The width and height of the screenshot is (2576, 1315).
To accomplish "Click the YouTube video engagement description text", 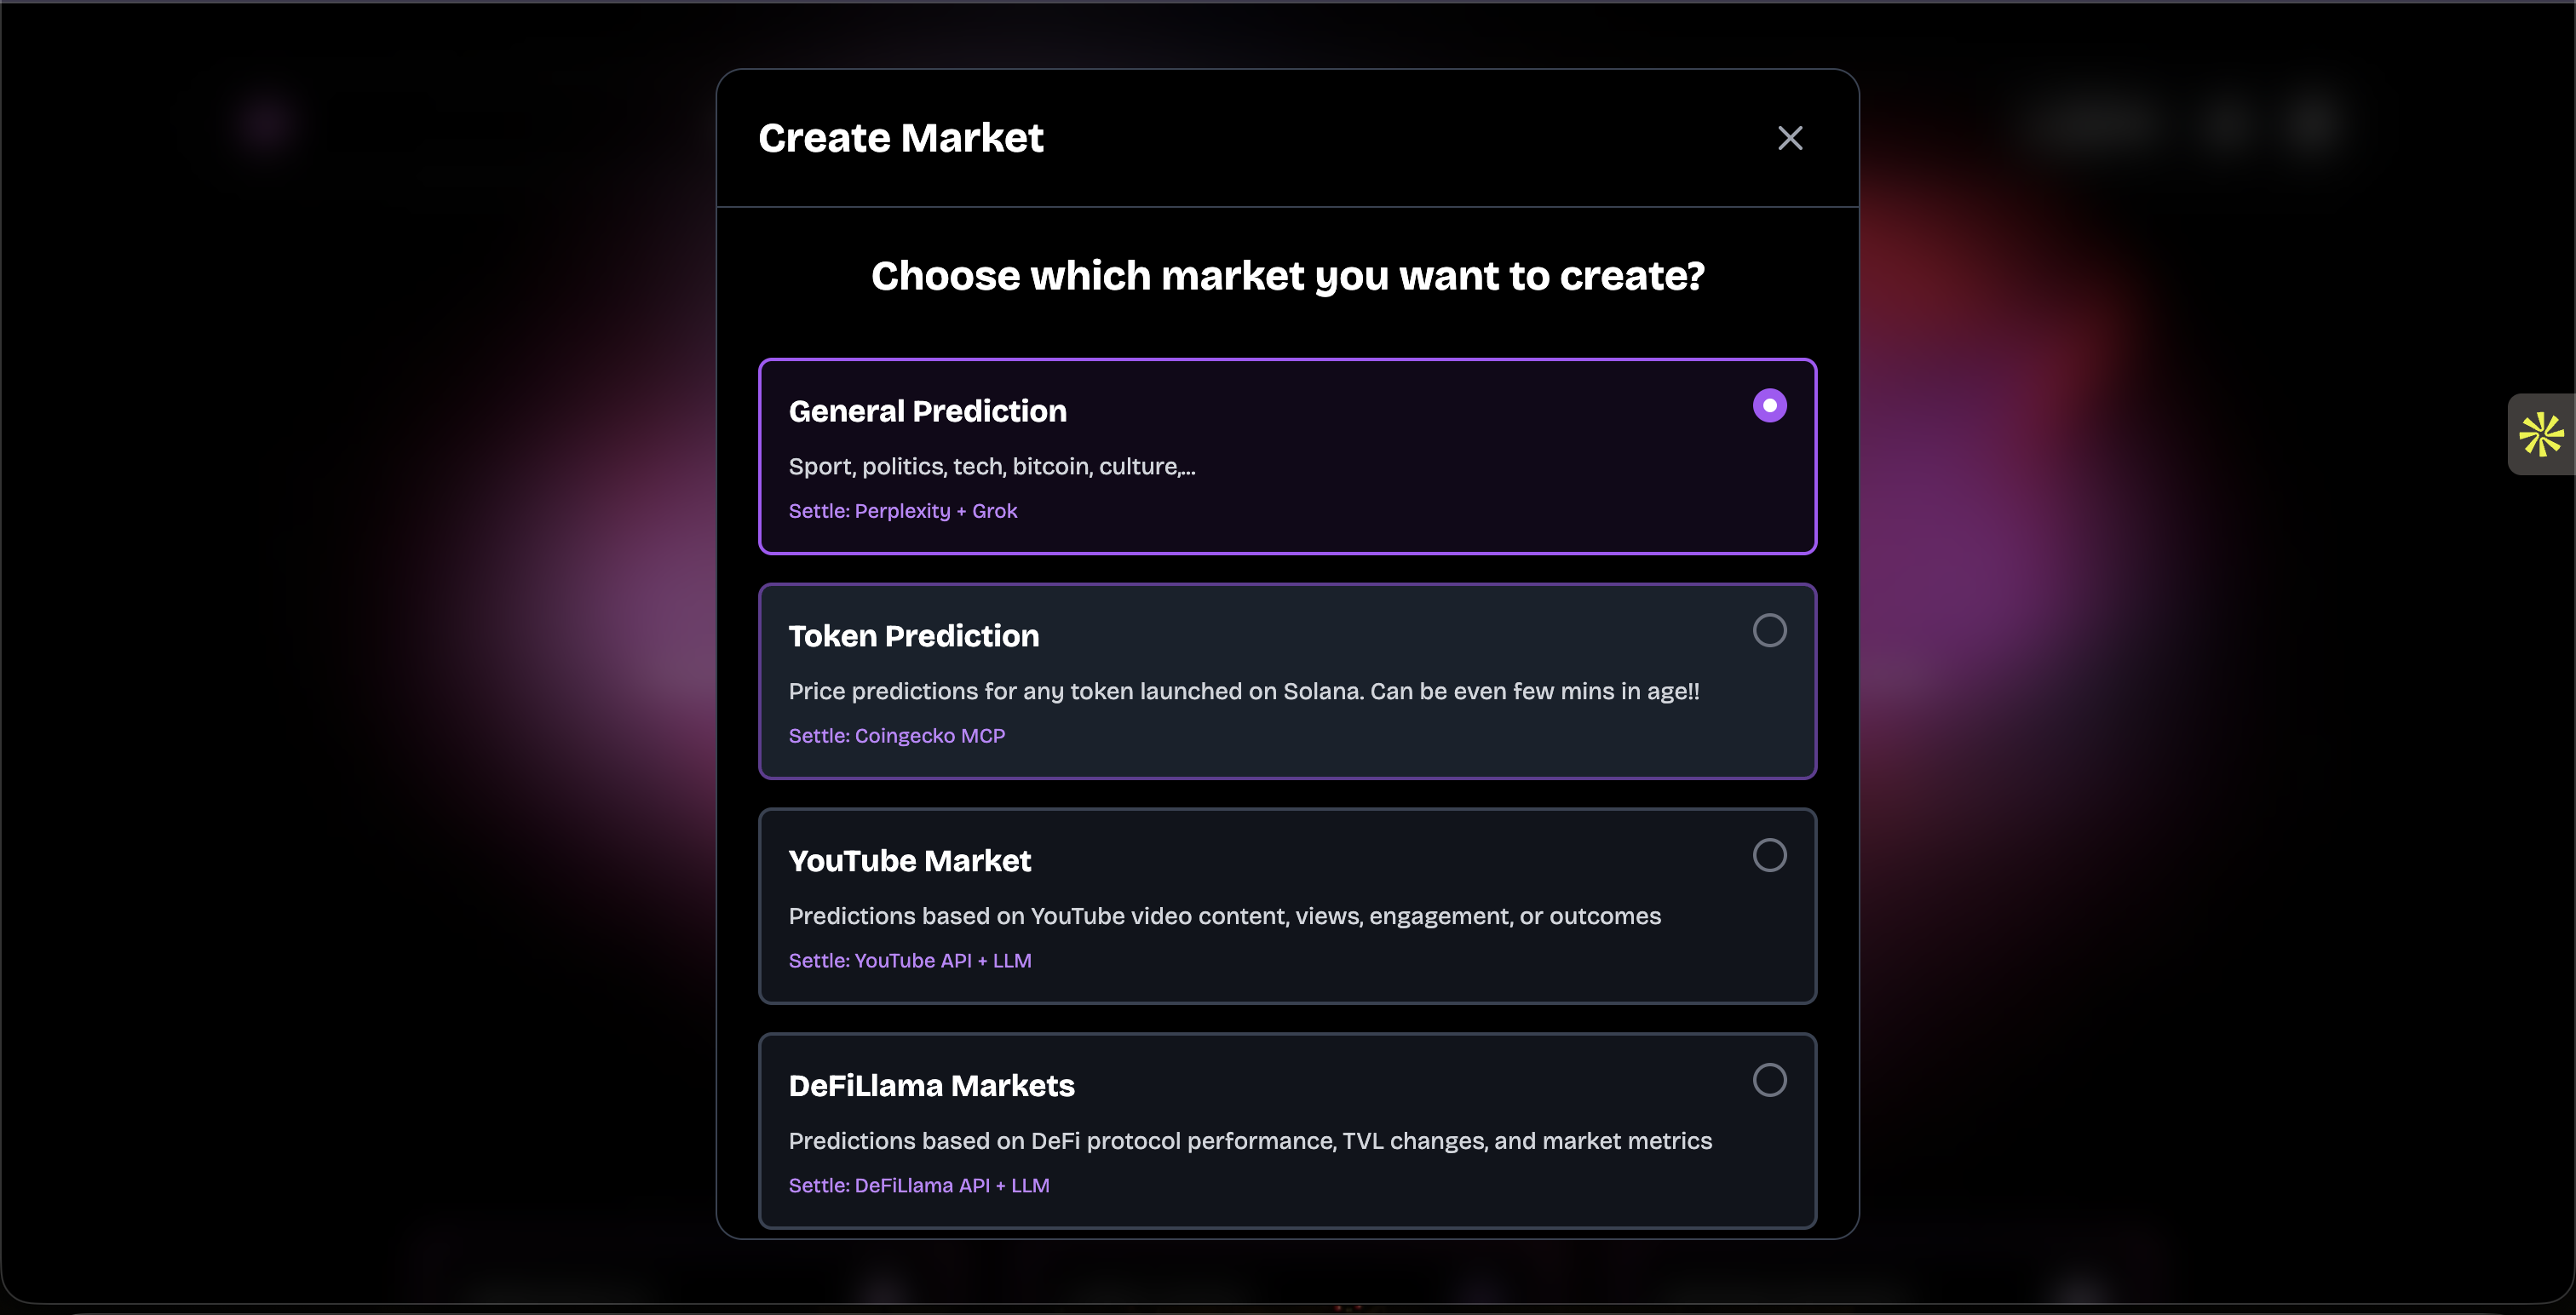I will pos(1224,916).
